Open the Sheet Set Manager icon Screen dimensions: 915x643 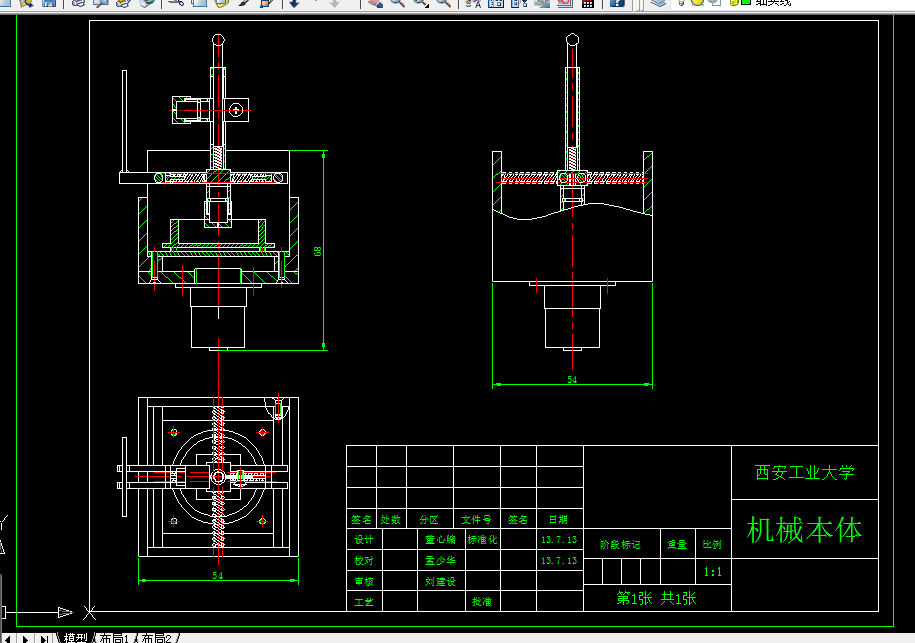pyautogui.click(x=542, y=3)
